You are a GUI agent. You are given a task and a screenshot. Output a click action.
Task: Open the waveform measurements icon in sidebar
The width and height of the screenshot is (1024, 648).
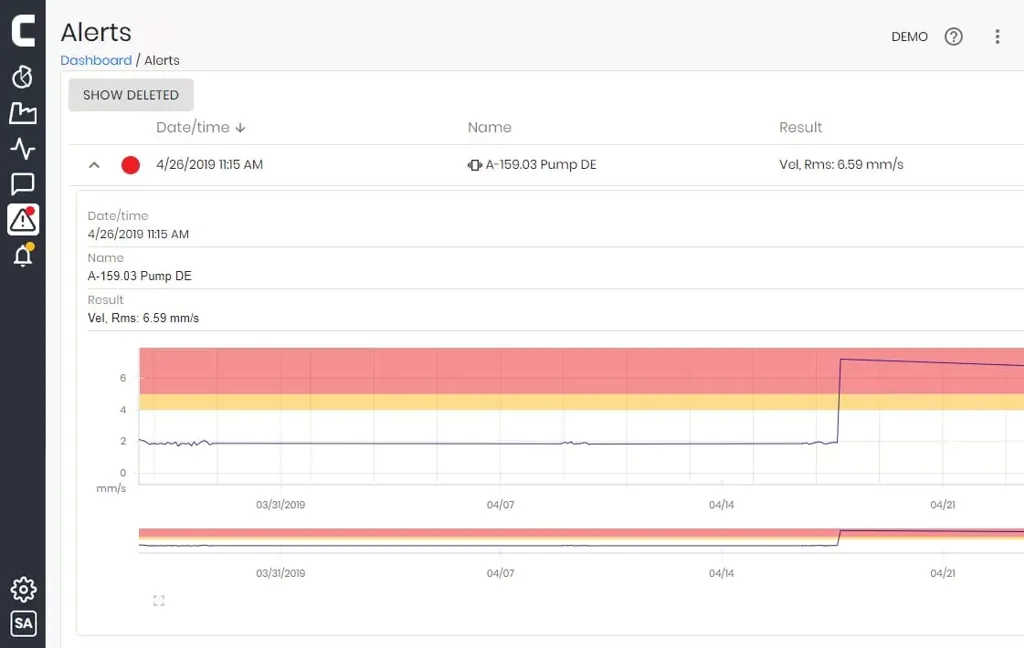coord(22,149)
